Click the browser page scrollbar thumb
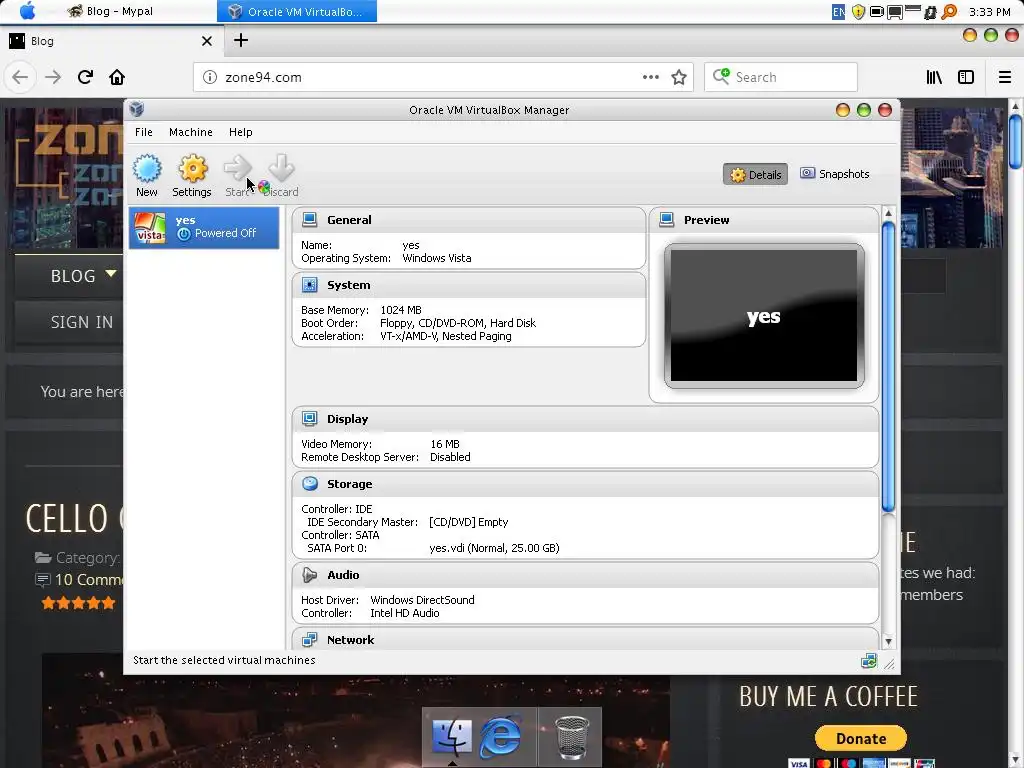The width and height of the screenshot is (1024, 768). point(1016,141)
